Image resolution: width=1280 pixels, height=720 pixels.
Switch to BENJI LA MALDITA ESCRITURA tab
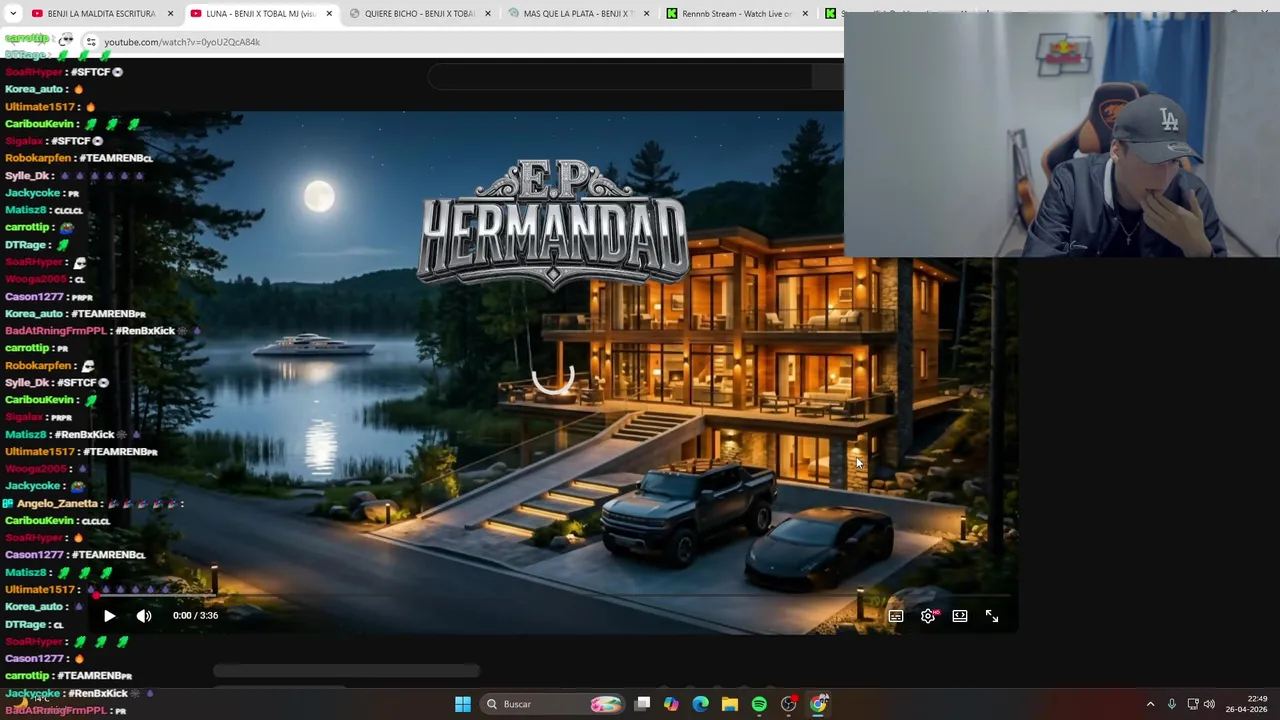click(x=100, y=14)
